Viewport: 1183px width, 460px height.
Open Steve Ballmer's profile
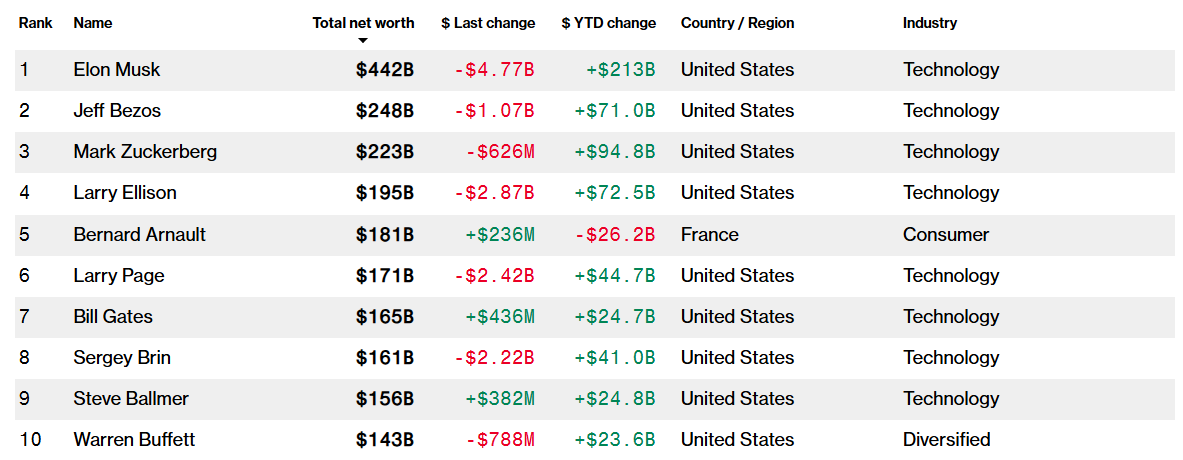point(131,399)
